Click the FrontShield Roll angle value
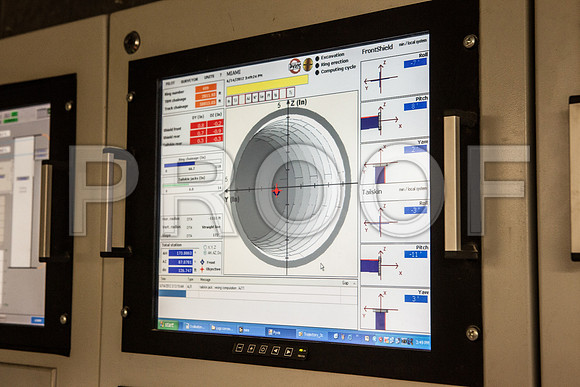The width and height of the screenshot is (580, 387). pyautogui.click(x=415, y=63)
